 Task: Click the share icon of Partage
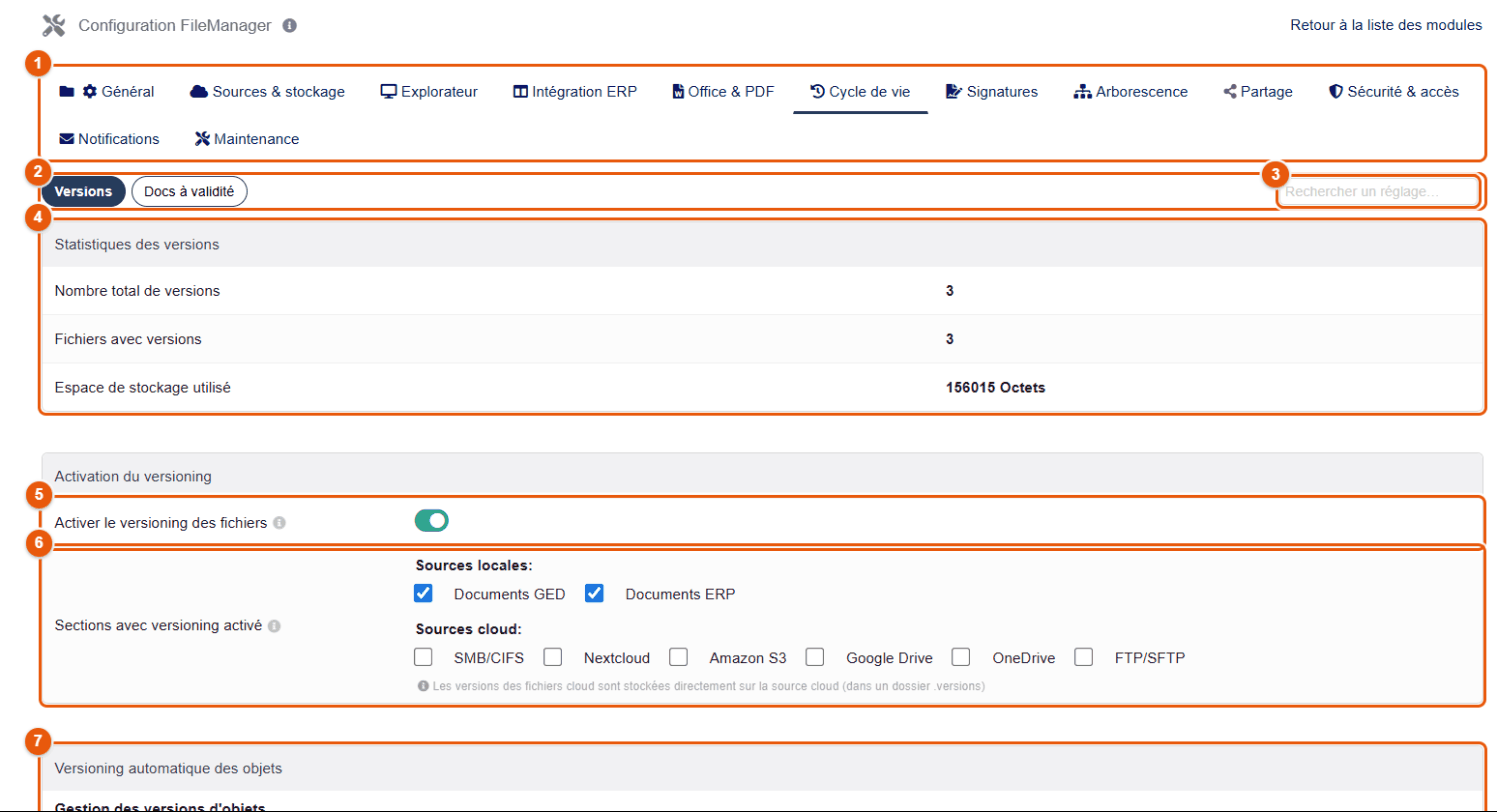tap(1230, 92)
